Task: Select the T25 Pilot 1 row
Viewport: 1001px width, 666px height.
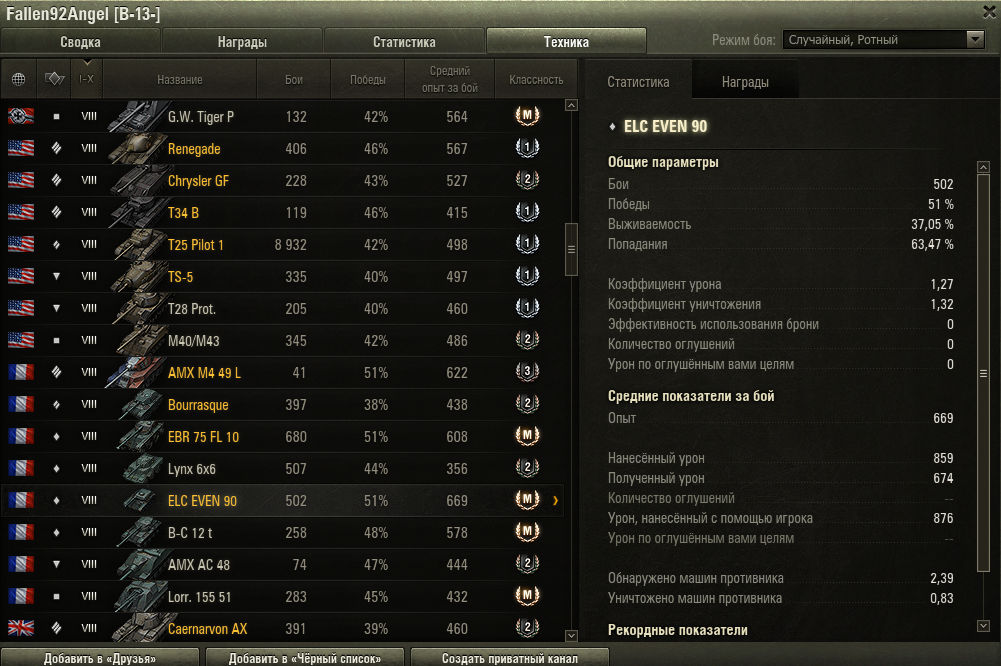Action: click(x=282, y=245)
